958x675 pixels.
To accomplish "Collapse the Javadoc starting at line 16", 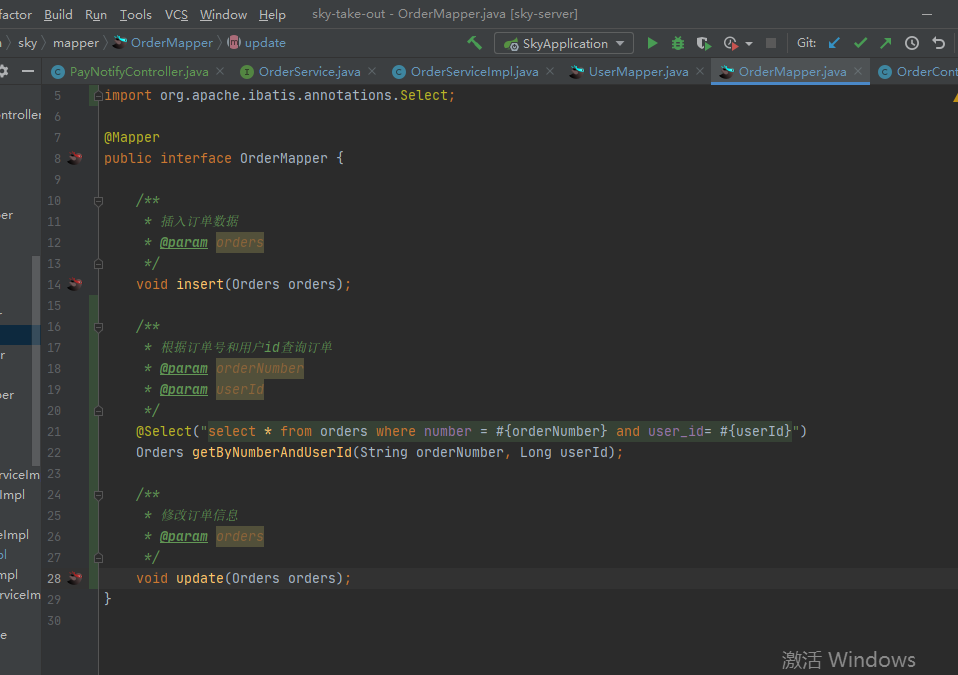I will [98, 327].
